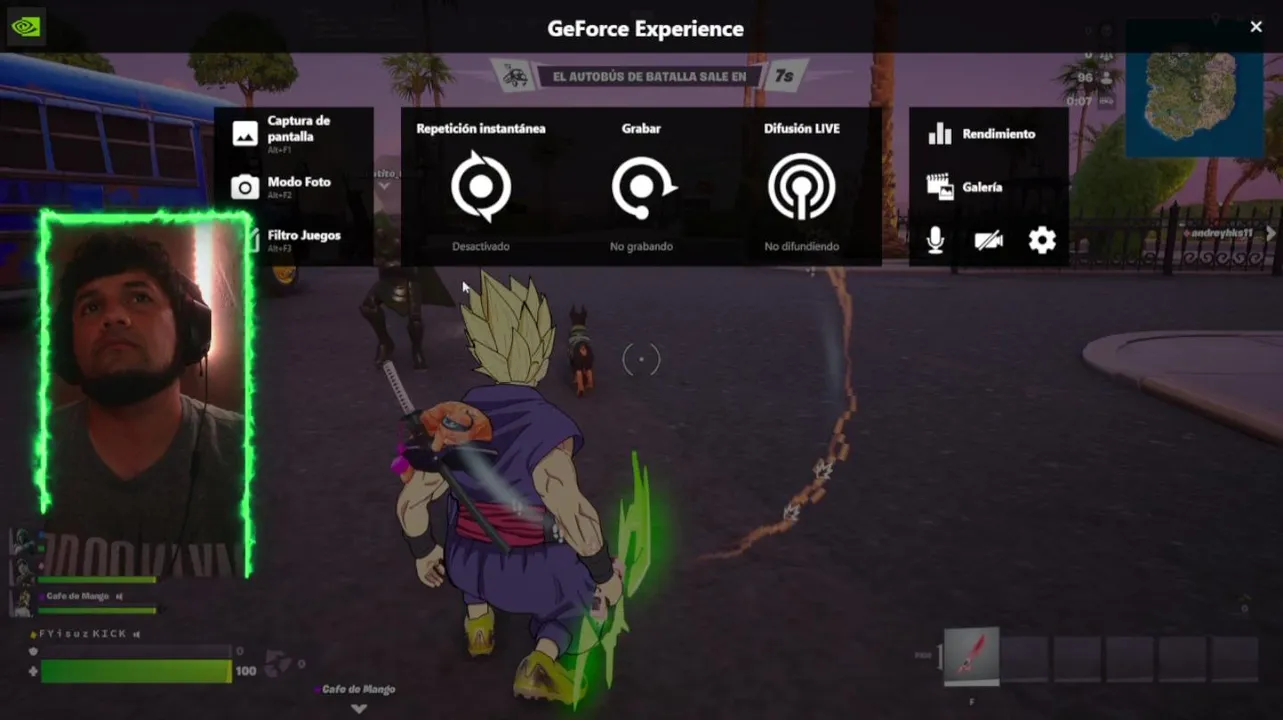Click the 7s countdown timer
This screenshot has width=1283, height=720.
coord(784,76)
